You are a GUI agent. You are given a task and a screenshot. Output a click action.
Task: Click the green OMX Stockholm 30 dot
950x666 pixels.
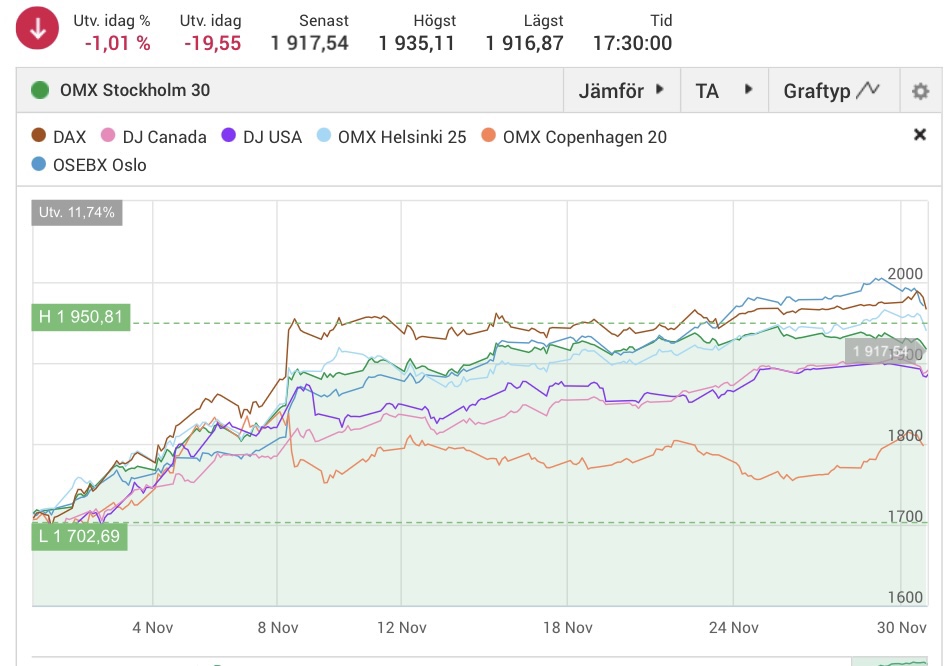(40, 91)
